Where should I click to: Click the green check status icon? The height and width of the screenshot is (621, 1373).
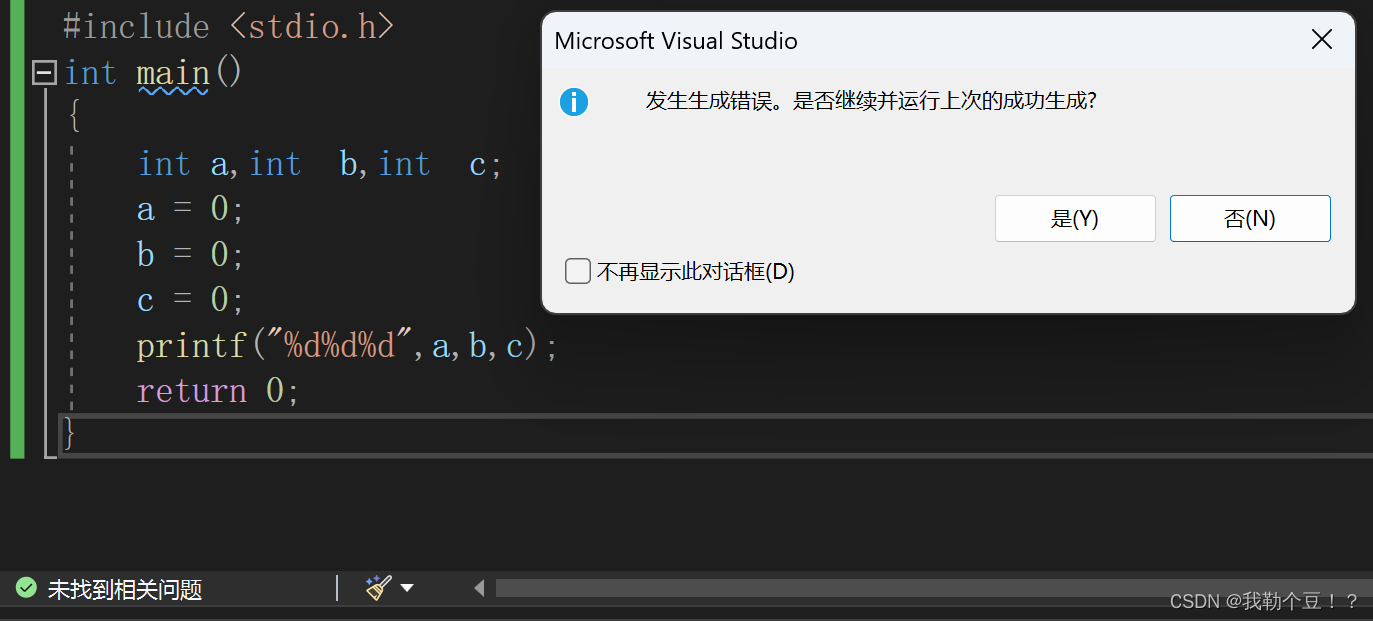26,588
